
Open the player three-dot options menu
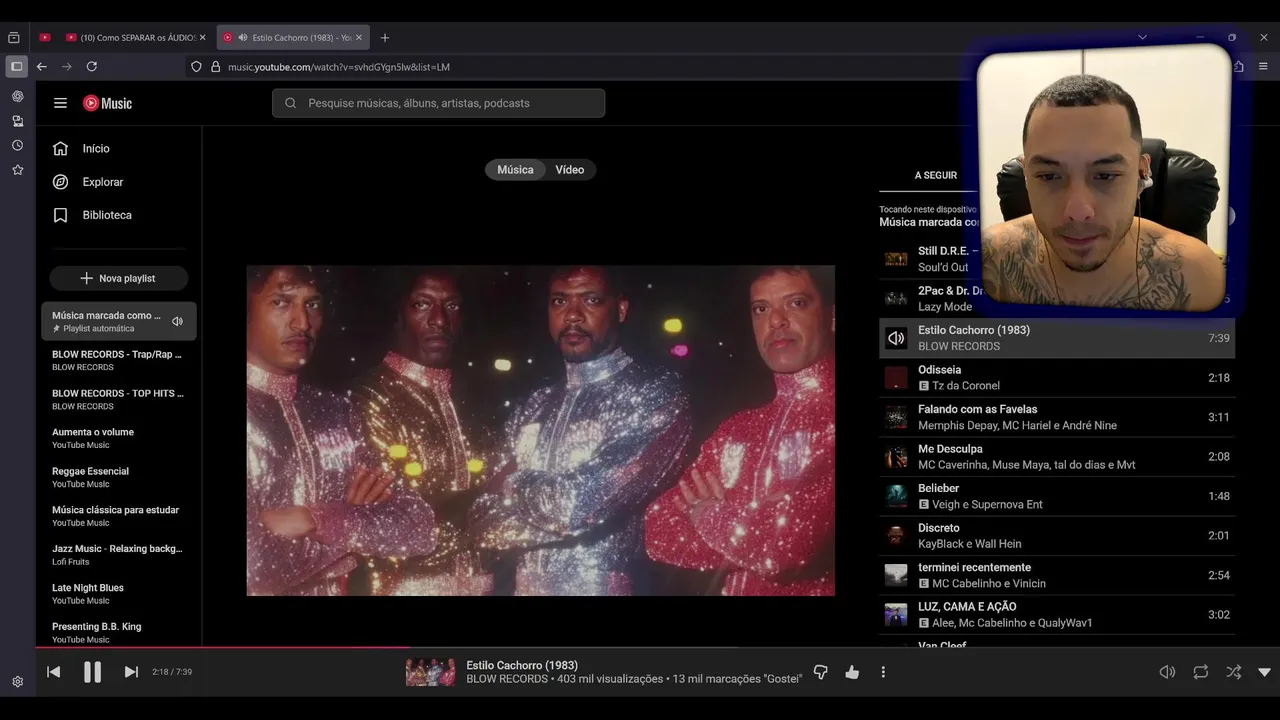[x=883, y=672]
